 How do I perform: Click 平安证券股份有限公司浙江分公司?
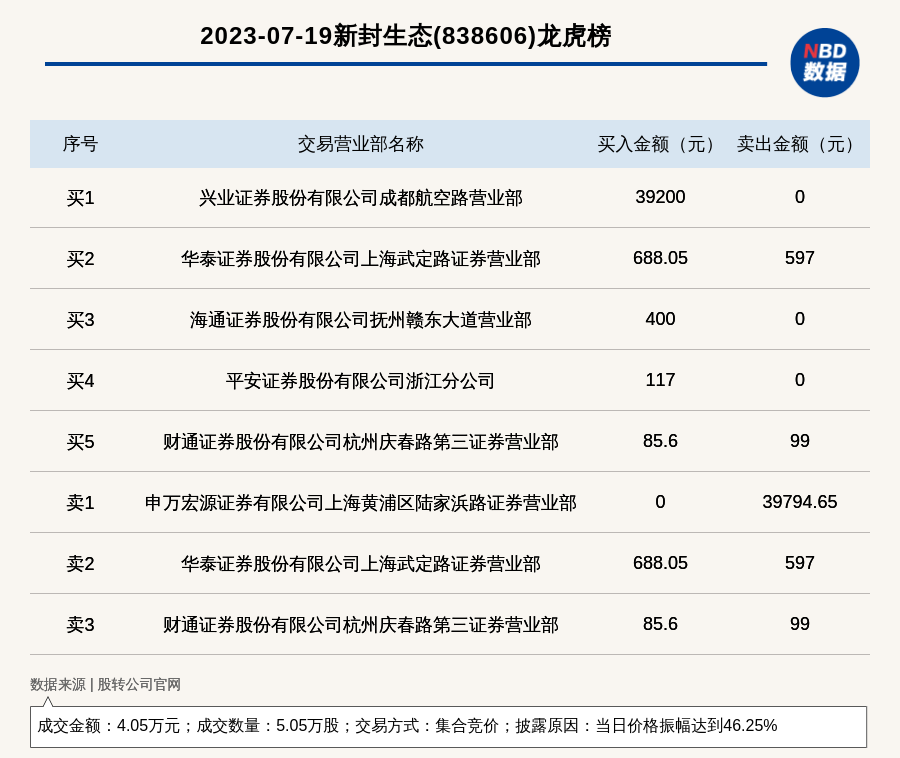point(360,381)
